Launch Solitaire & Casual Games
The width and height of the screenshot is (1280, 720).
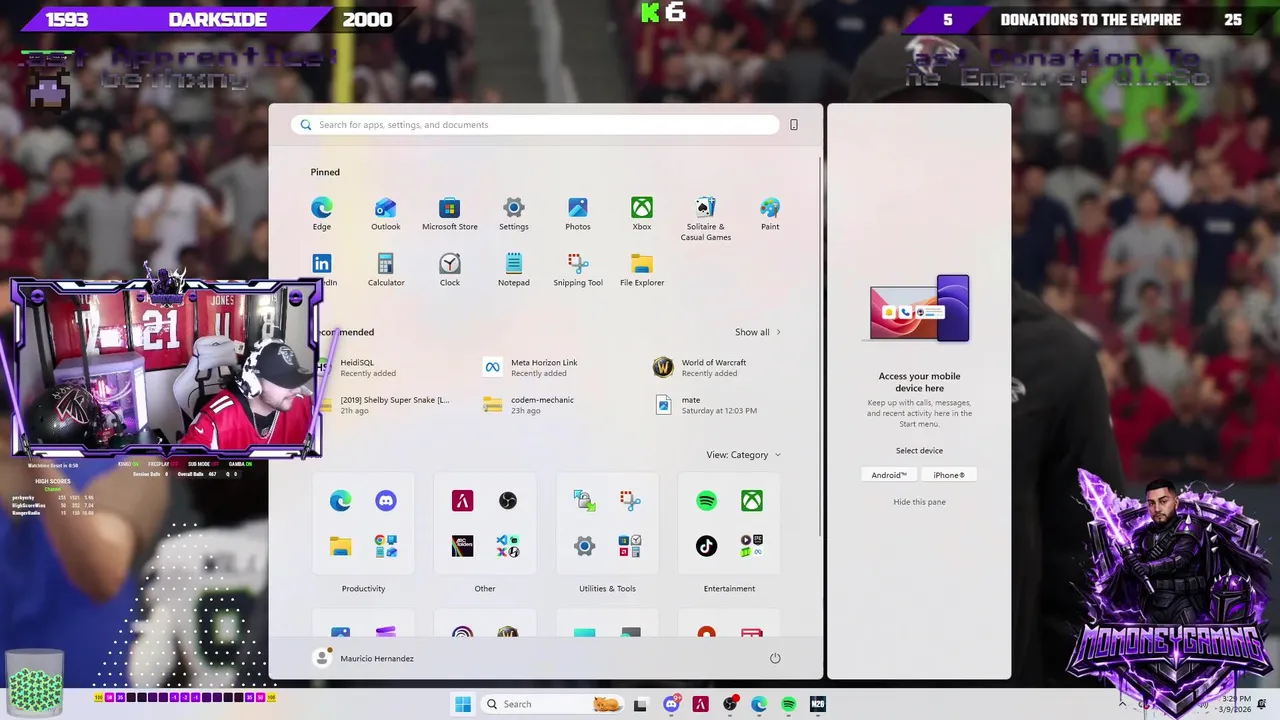(705, 219)
